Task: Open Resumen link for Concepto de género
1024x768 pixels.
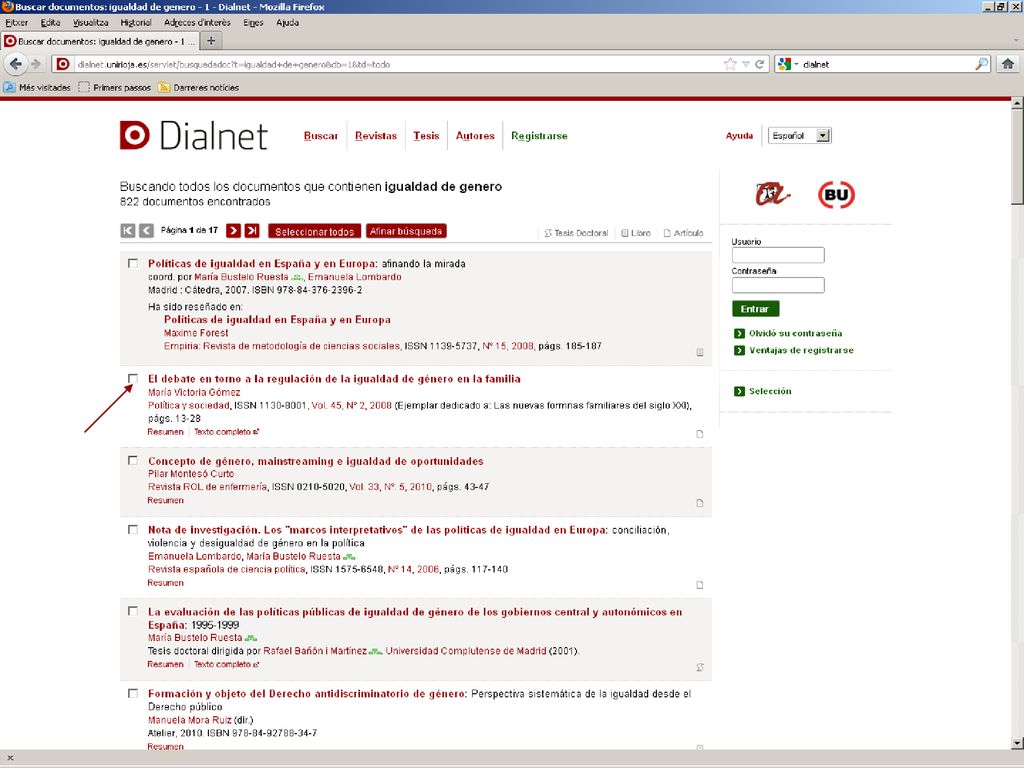Action: point(165,500)
